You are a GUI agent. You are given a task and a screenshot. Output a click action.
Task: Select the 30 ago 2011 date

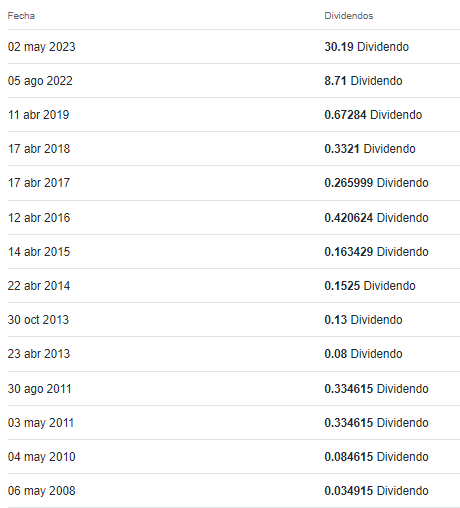(x=39, y=389)
